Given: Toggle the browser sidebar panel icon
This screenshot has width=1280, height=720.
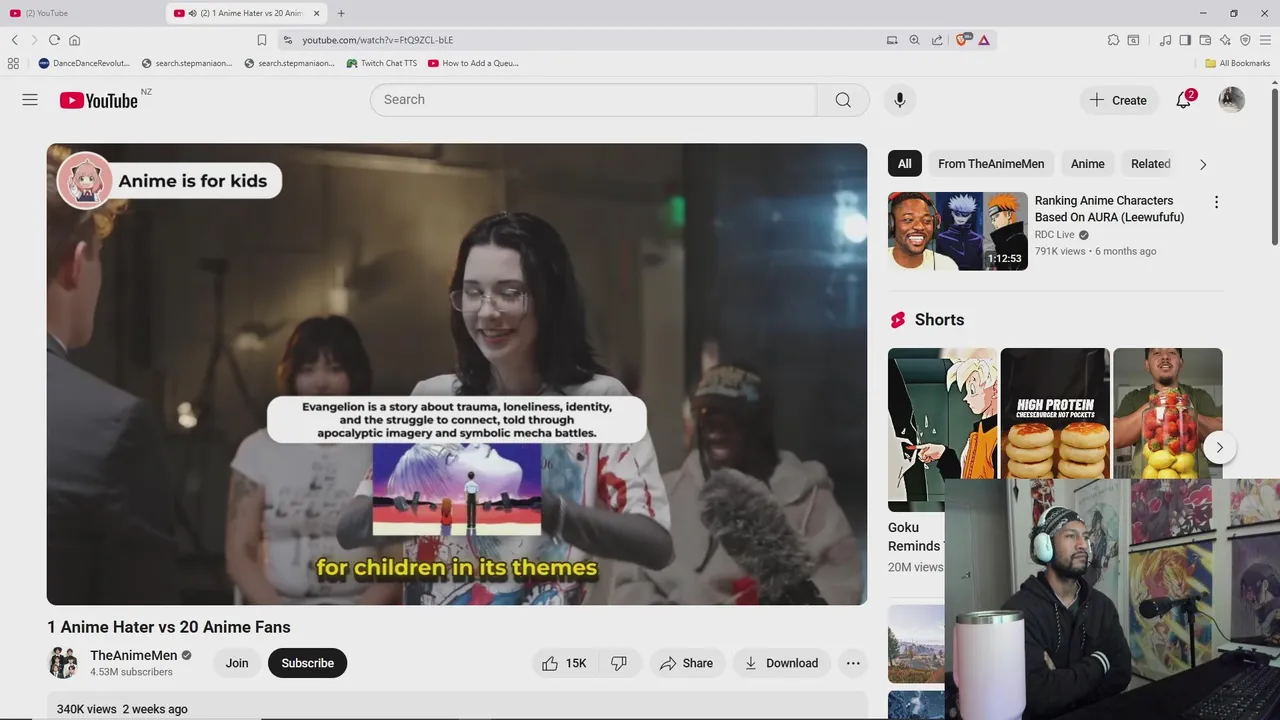Looking at the screenshot, I should [x=1185, y=40].
